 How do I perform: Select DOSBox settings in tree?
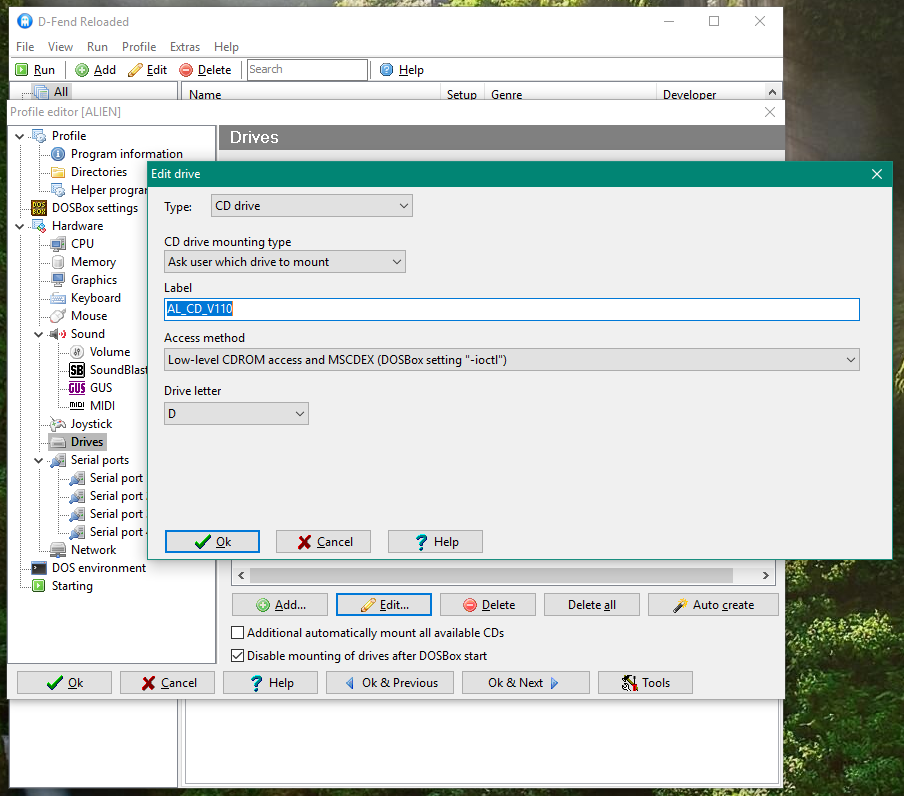click(94, 208)
